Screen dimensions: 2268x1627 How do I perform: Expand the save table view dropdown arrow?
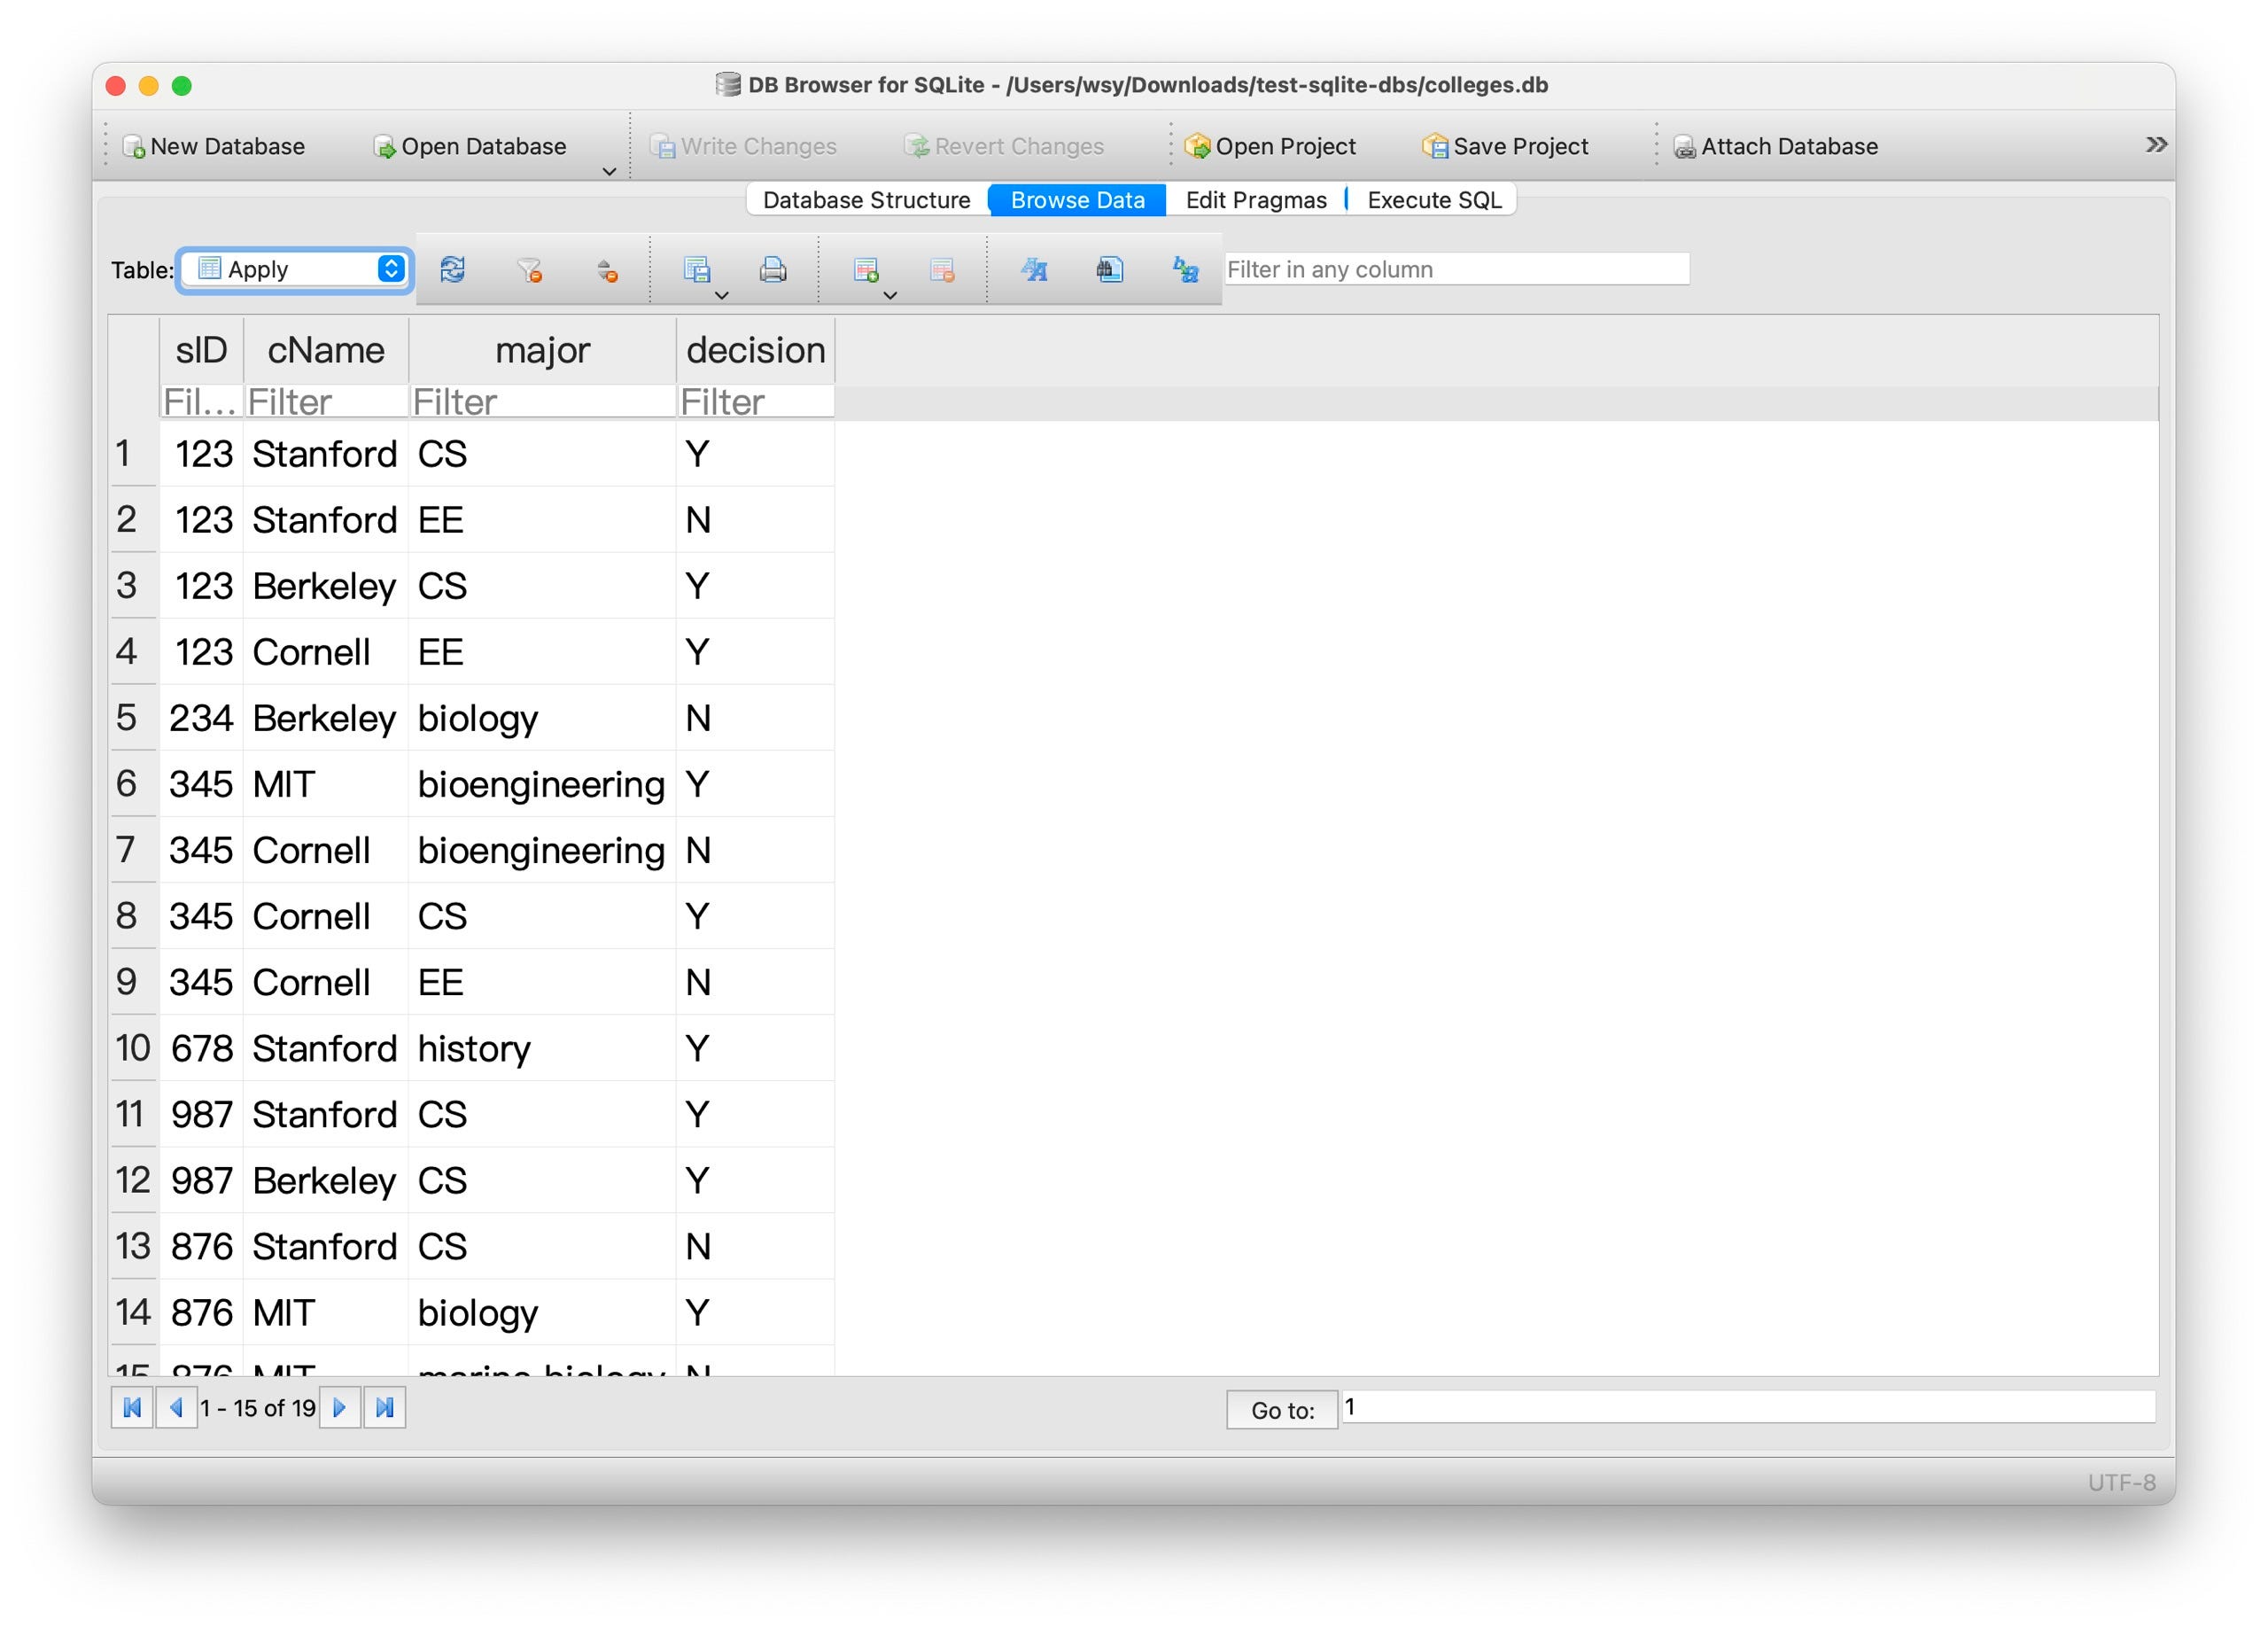(x=721, y=295)
